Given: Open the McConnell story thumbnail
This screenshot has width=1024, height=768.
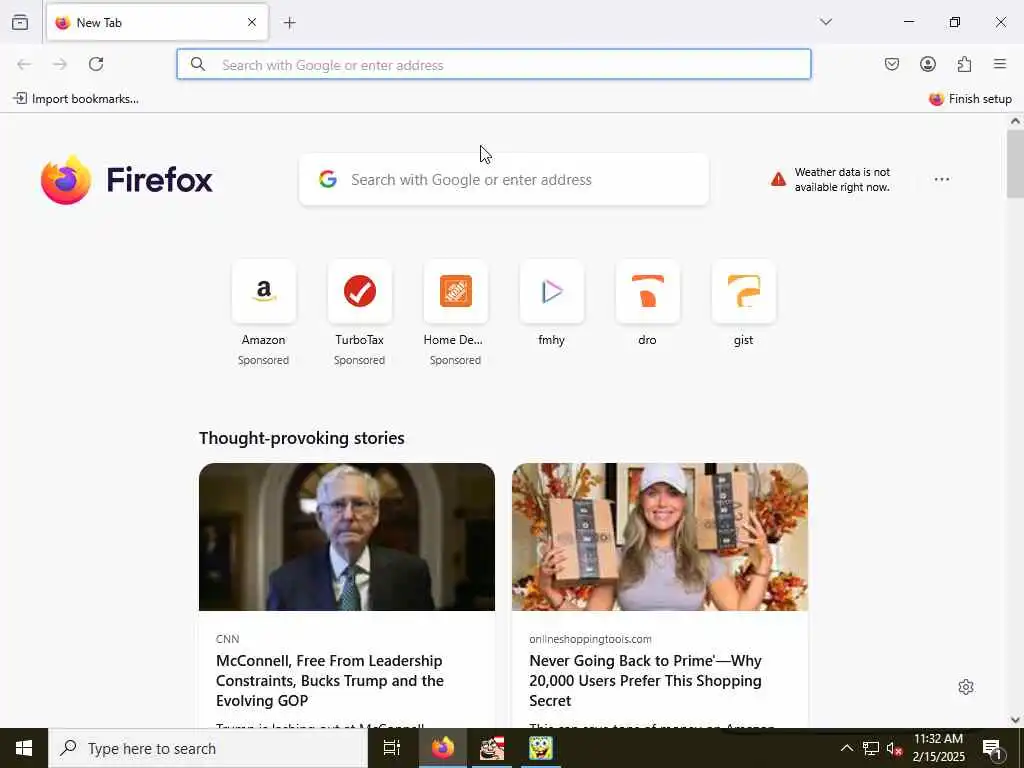Looking at the screenshot, I should pos(347,537).
